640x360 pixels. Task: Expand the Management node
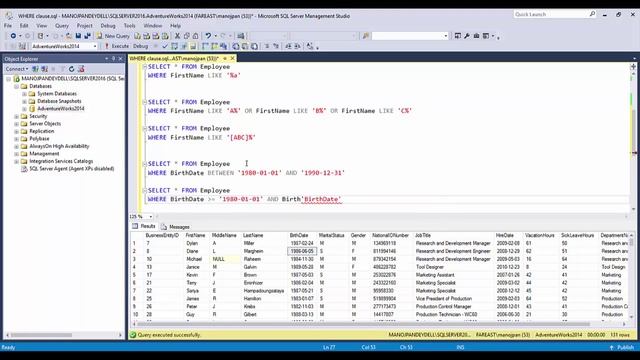[17, 154]
